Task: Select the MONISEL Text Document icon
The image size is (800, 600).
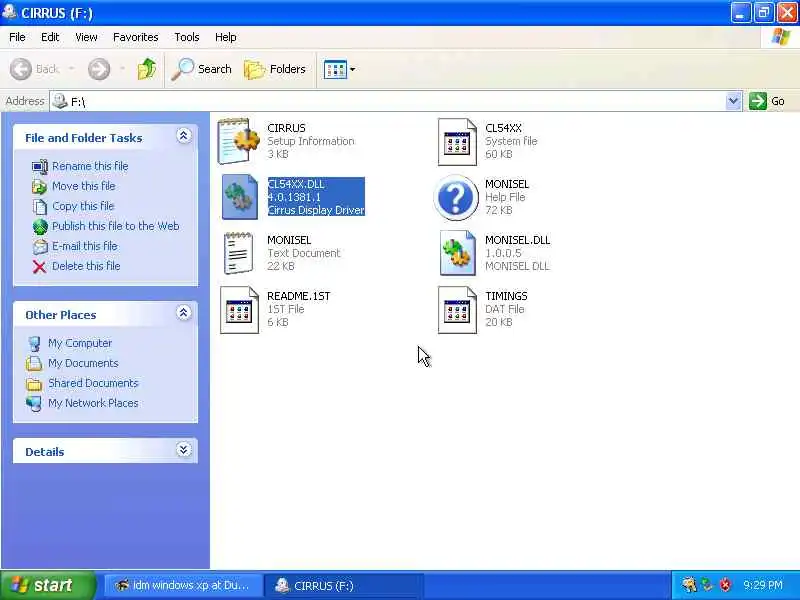Action: point(238,253)
